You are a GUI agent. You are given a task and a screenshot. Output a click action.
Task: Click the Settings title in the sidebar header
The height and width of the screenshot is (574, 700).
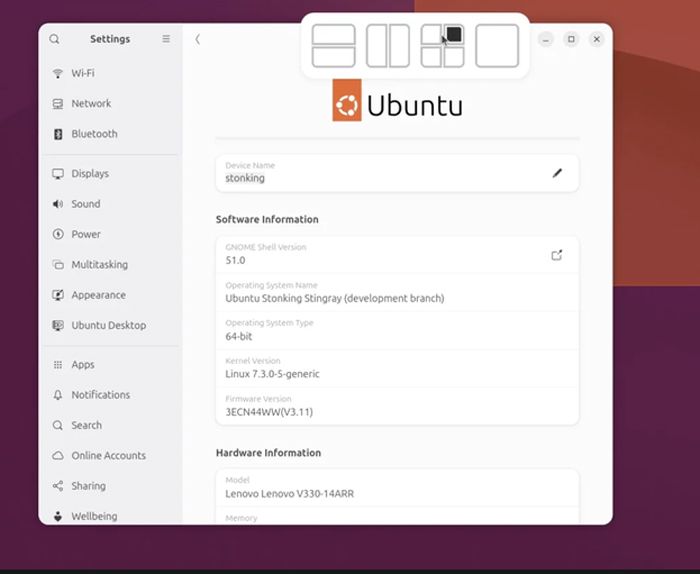(x=110, y=39)
